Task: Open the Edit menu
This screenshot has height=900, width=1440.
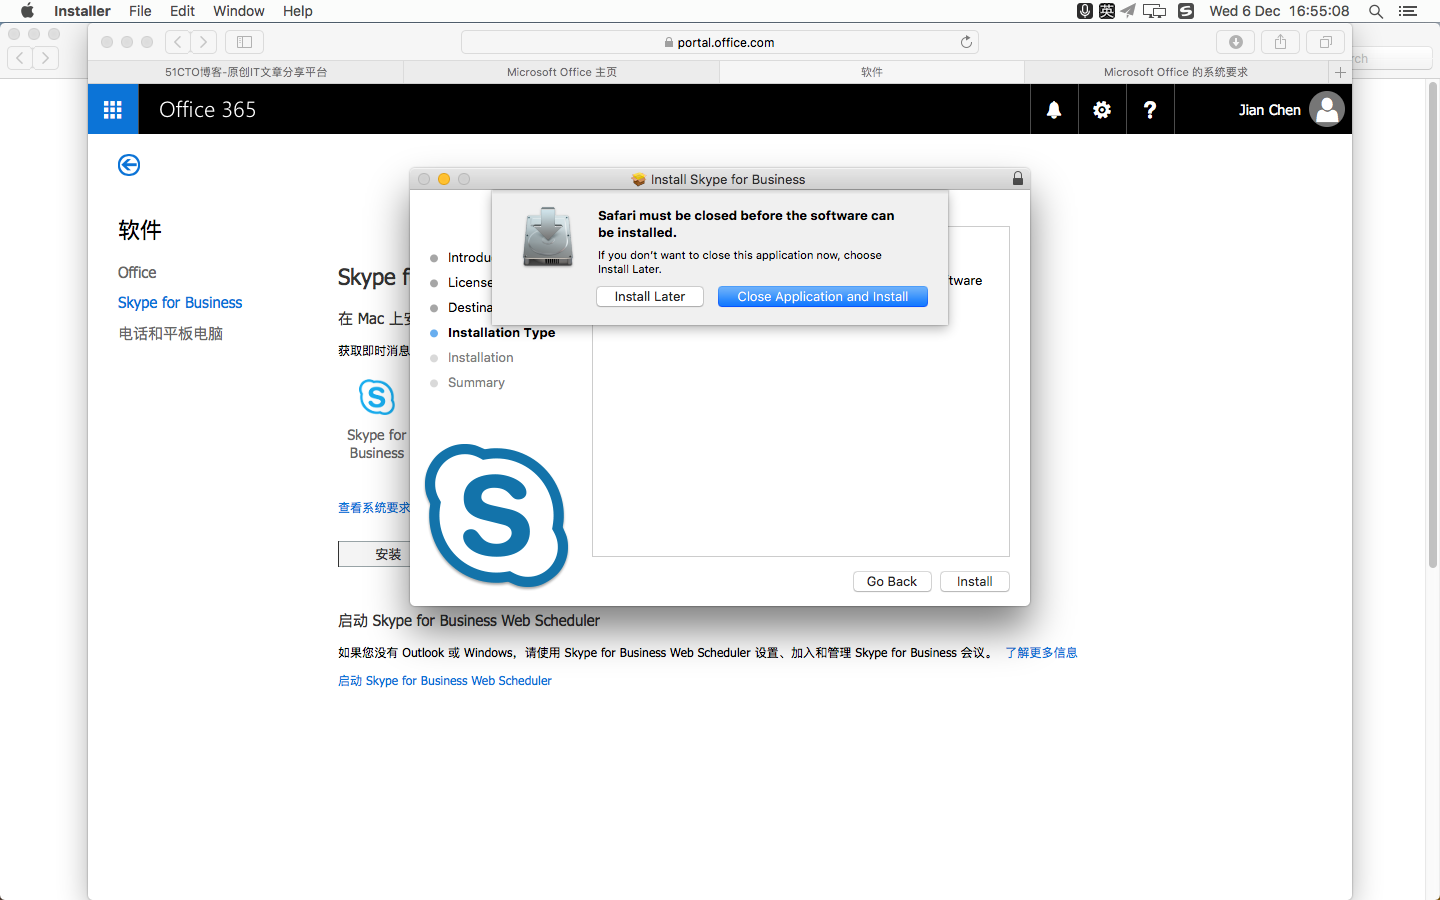Action: coord(182,11)
